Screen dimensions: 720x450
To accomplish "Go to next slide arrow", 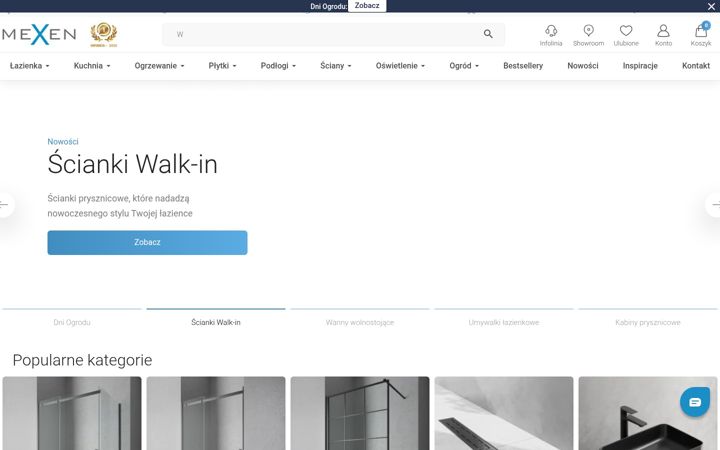I will pos(714,204).
